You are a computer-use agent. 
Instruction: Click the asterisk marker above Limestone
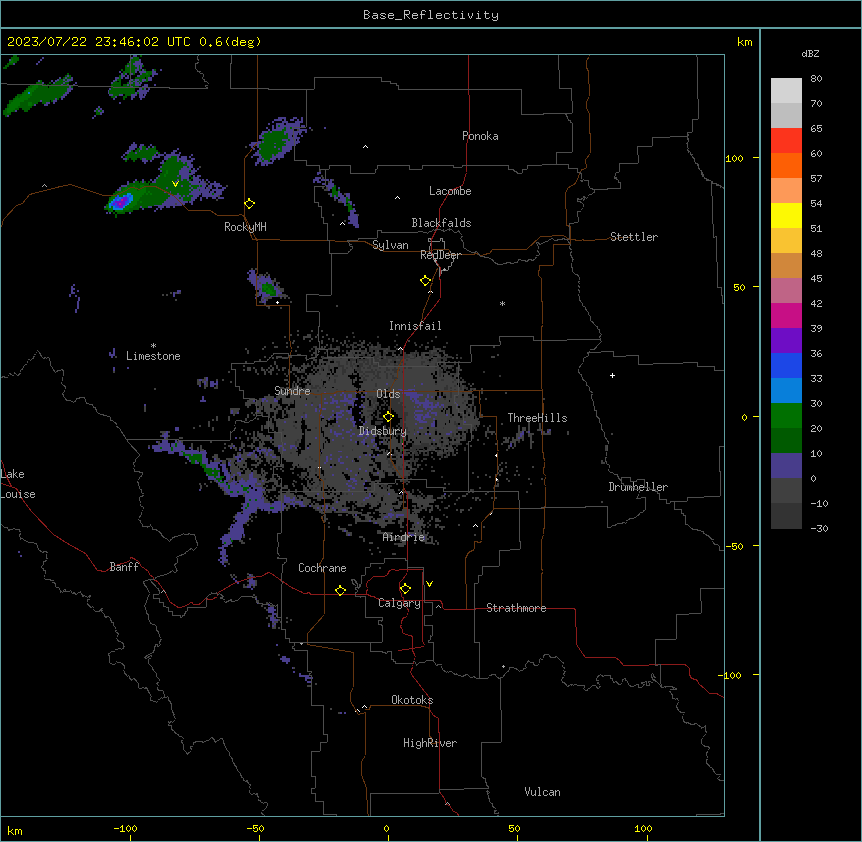click(x=153, y=346)
